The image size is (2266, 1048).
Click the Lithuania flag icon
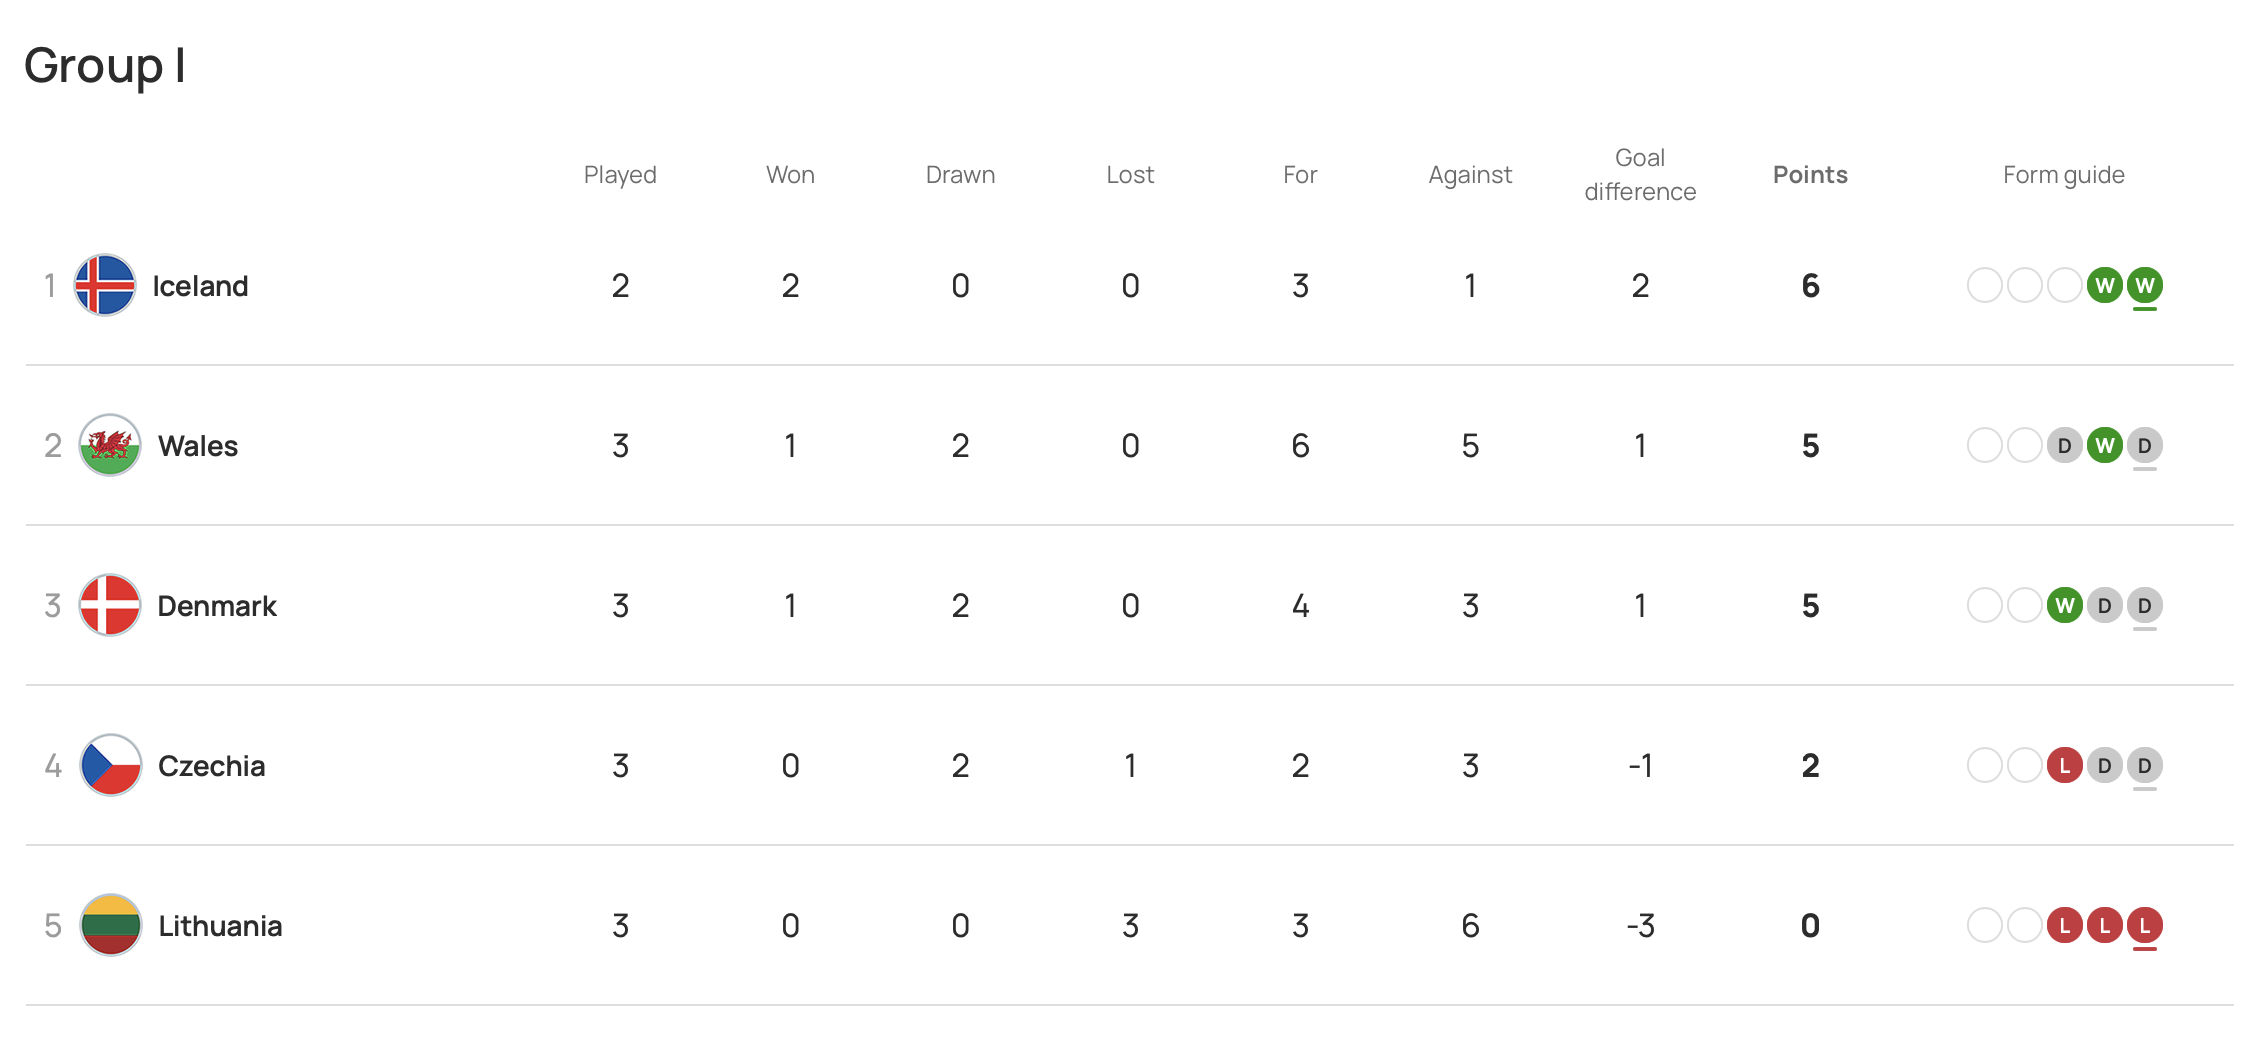click(x=110, y=925)
